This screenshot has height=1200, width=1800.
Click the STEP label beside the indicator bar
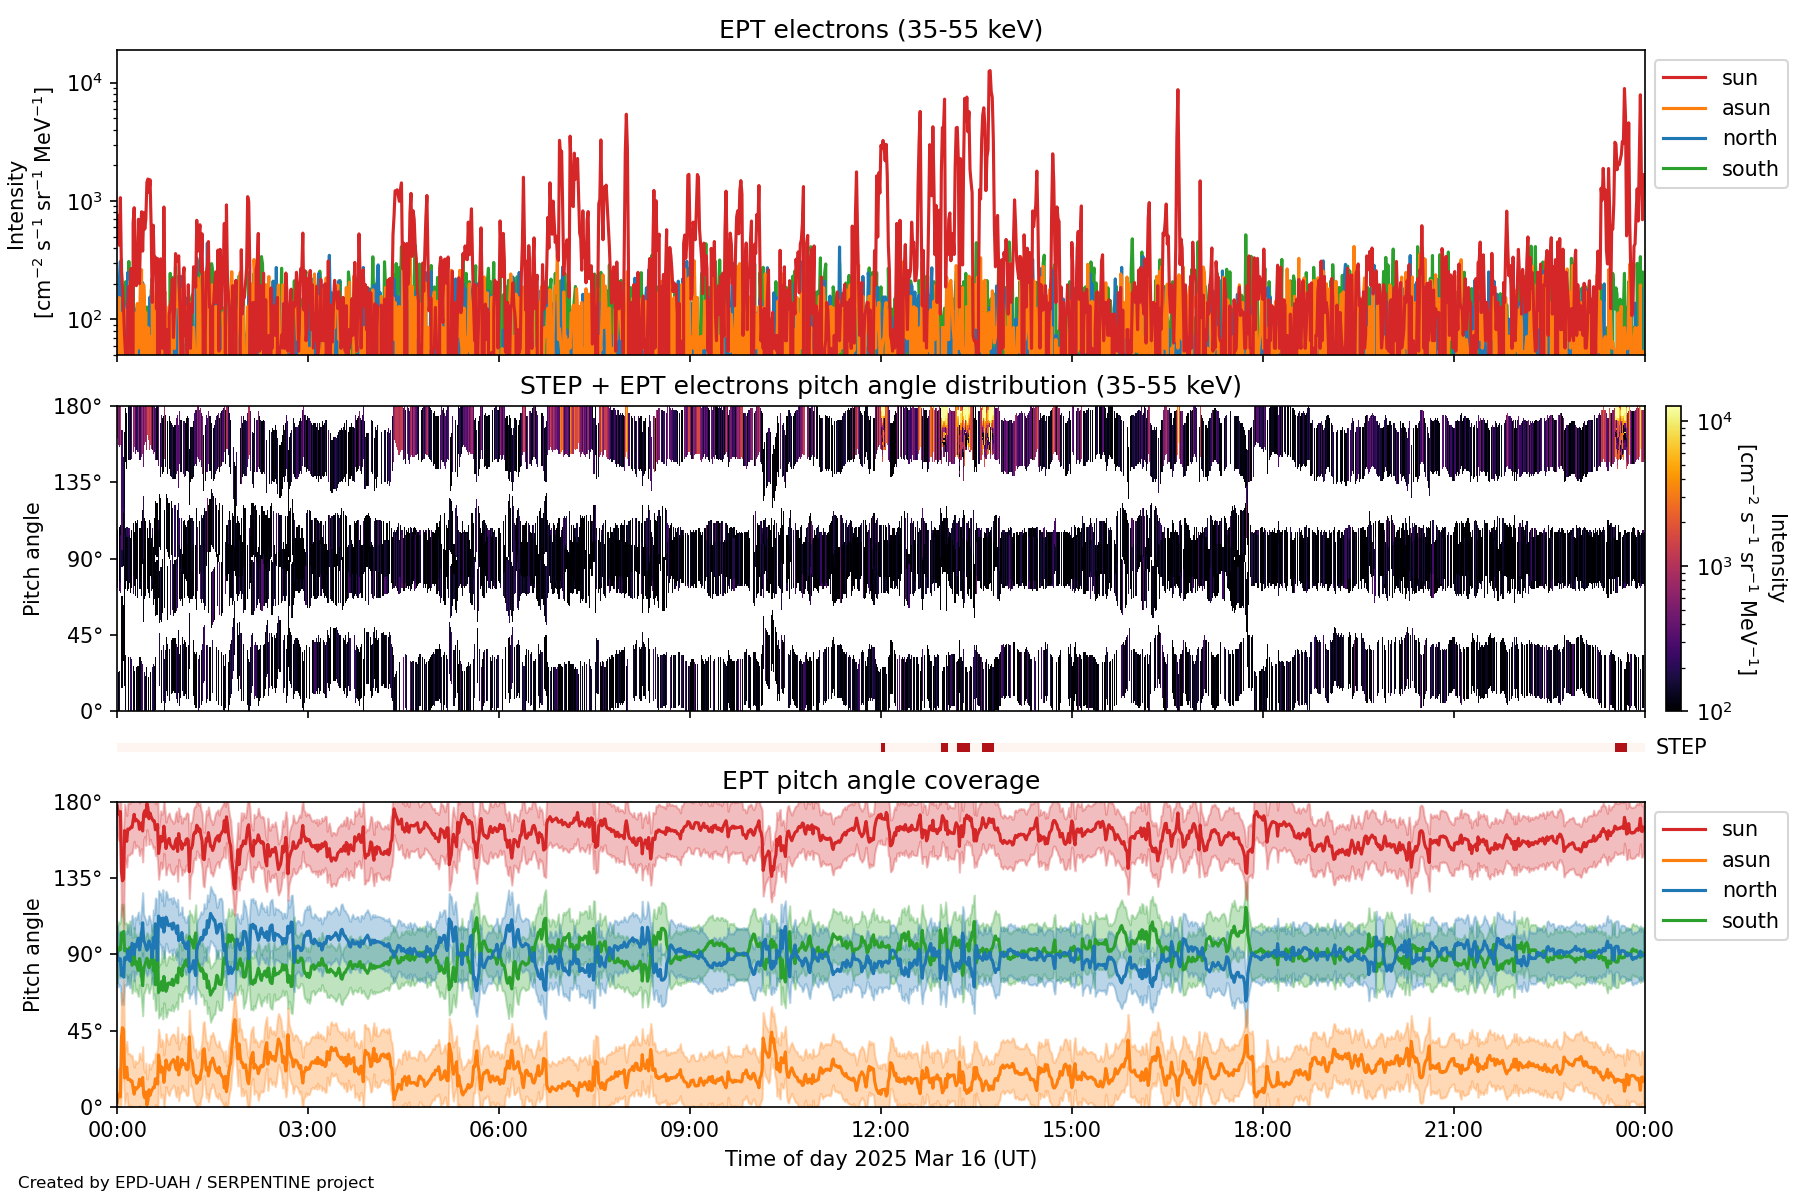click(x=1680, y=747)
